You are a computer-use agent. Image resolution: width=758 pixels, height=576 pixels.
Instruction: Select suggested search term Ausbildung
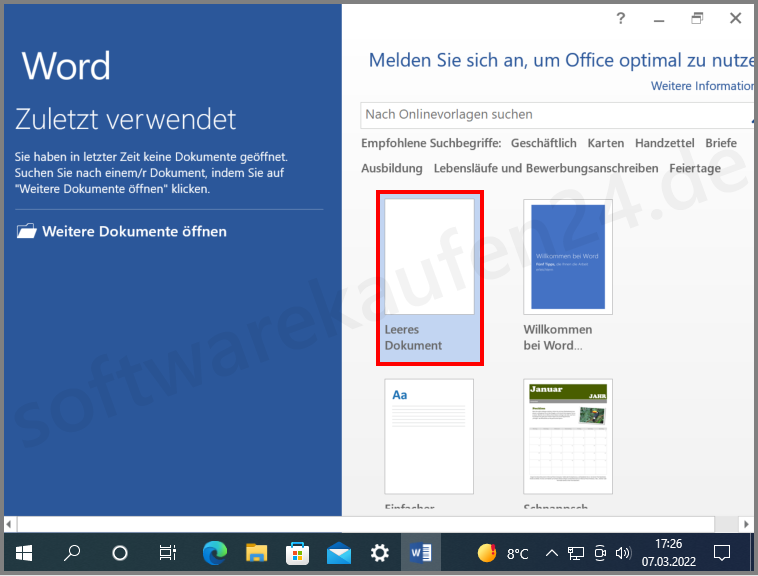click(x=392, y=168)
